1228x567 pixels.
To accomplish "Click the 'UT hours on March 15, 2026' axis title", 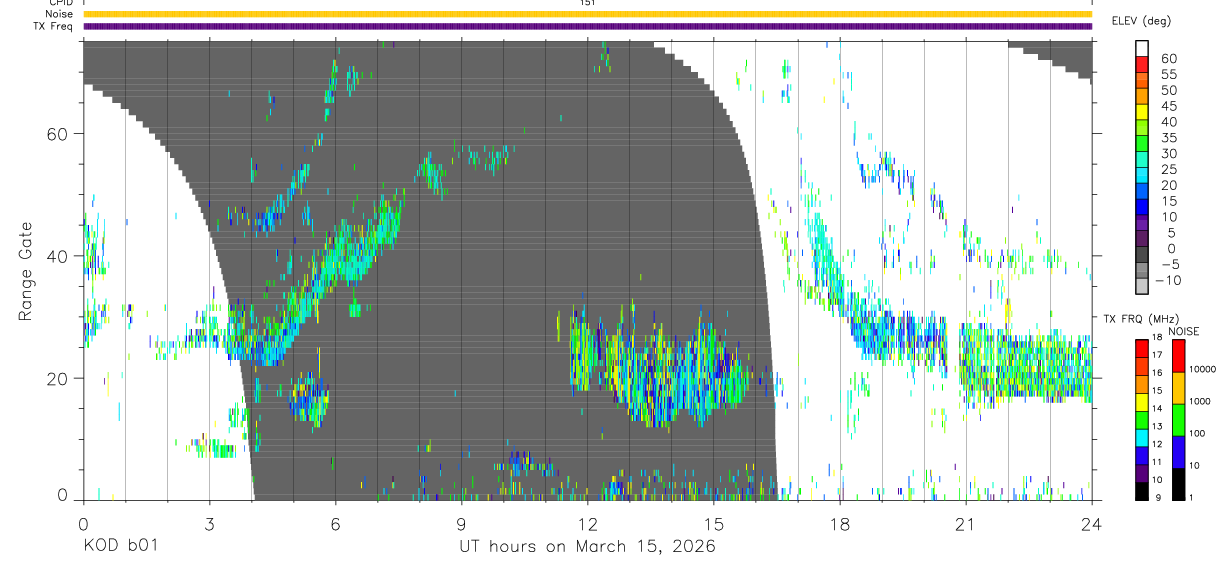I will (x=587, y=547).
